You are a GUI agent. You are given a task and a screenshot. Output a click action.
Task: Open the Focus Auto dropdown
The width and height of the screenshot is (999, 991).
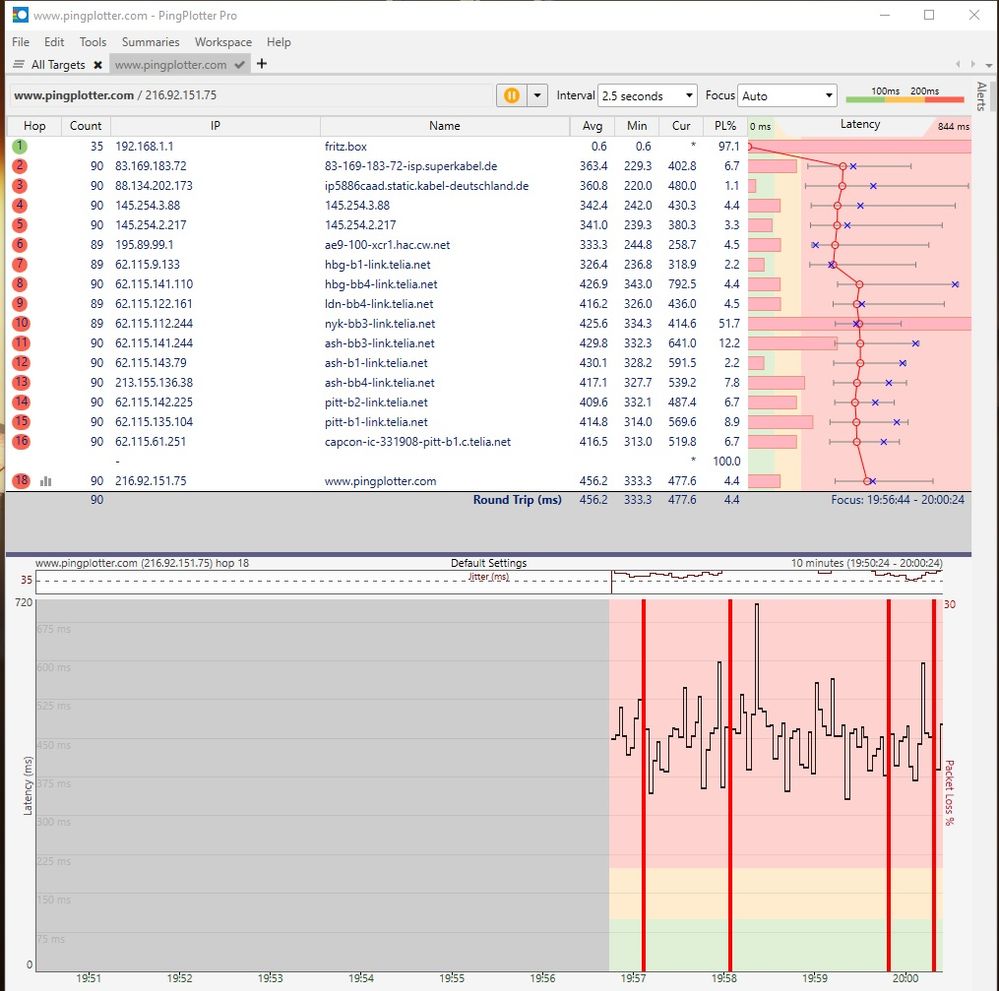(x=787, y=96)
